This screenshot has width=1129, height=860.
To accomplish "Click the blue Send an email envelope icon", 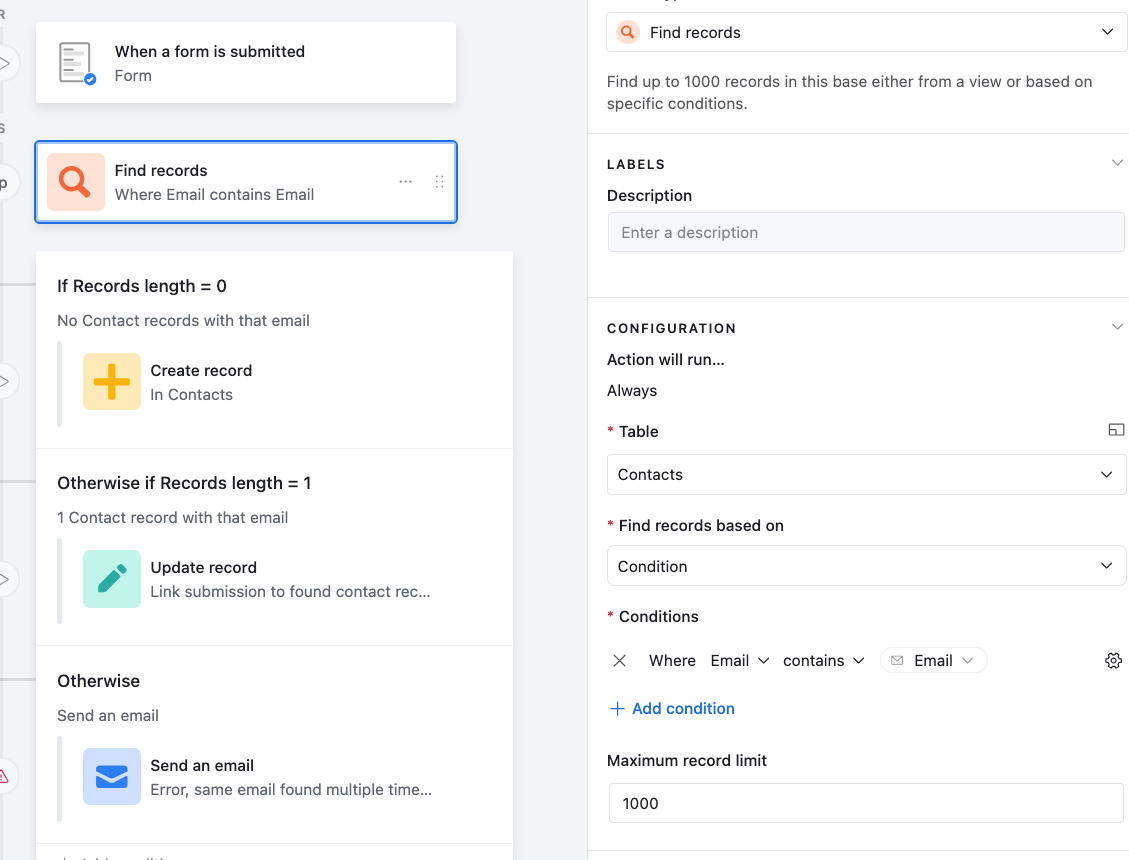I will click(x=112, y=776).
